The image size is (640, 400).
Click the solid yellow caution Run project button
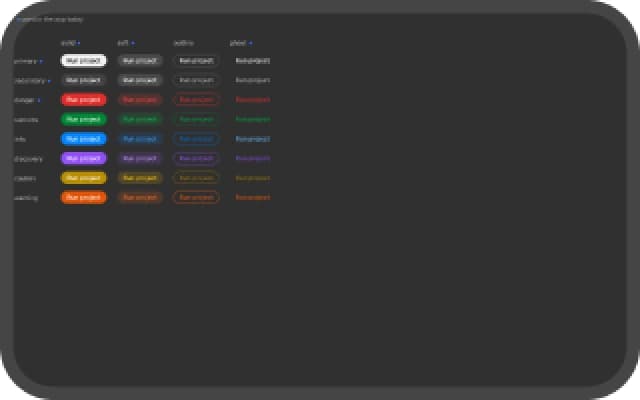click(x=84, y=178)
